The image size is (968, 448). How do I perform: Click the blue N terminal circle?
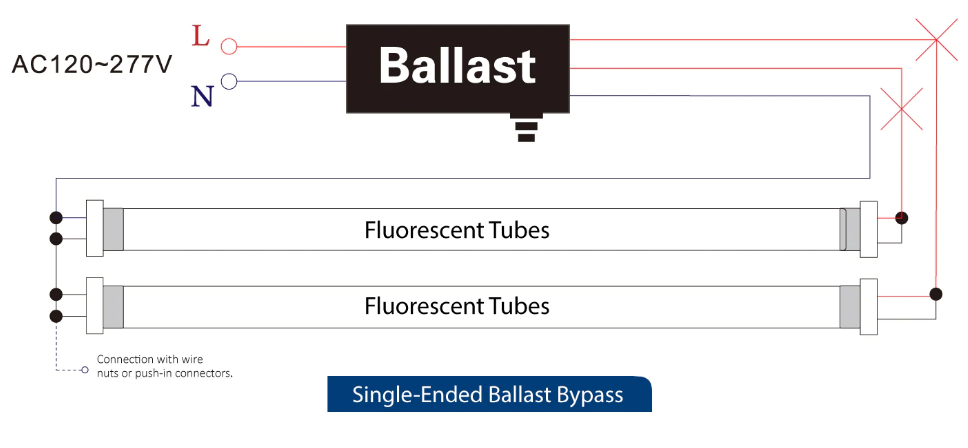(x=228, y=82)
